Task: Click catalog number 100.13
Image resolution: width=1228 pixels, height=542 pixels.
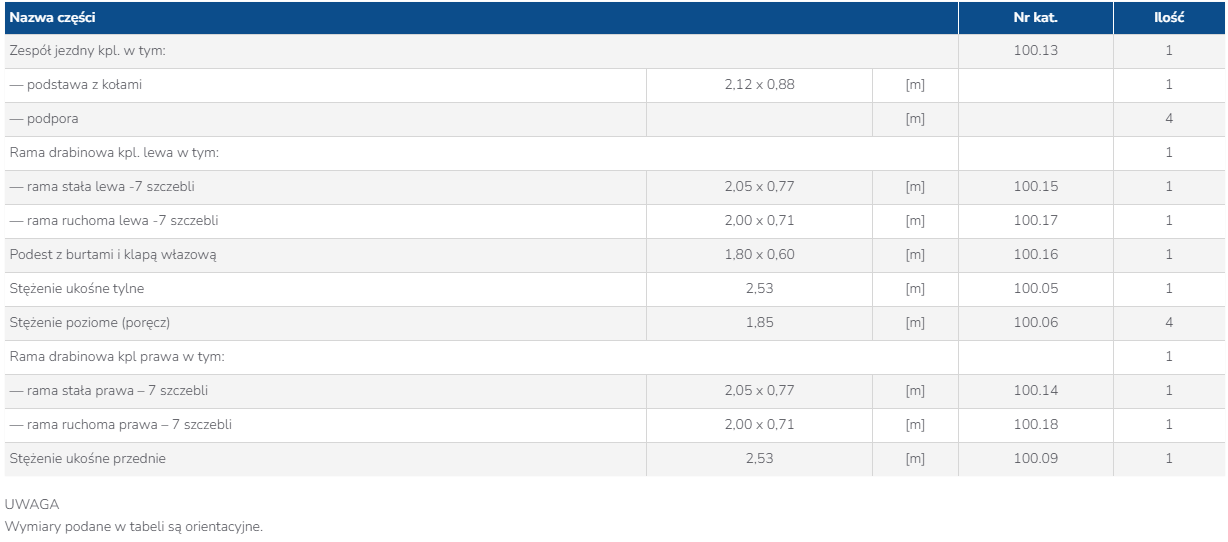Action: point(1035,51)
